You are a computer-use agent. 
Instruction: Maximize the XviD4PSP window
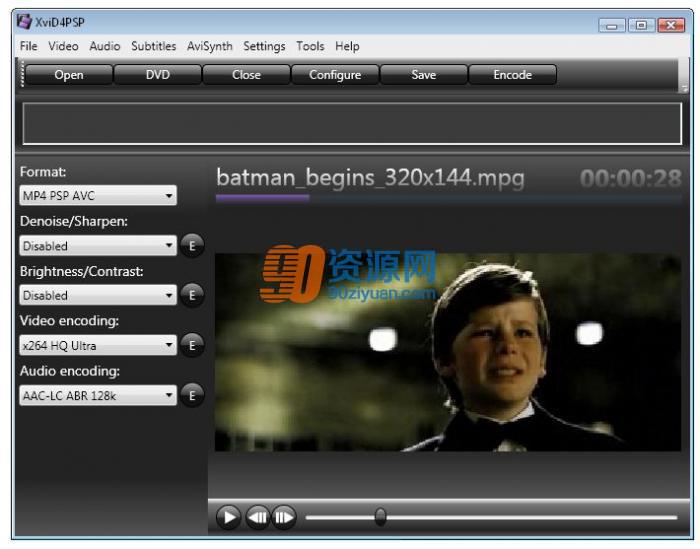click(641, 25)
